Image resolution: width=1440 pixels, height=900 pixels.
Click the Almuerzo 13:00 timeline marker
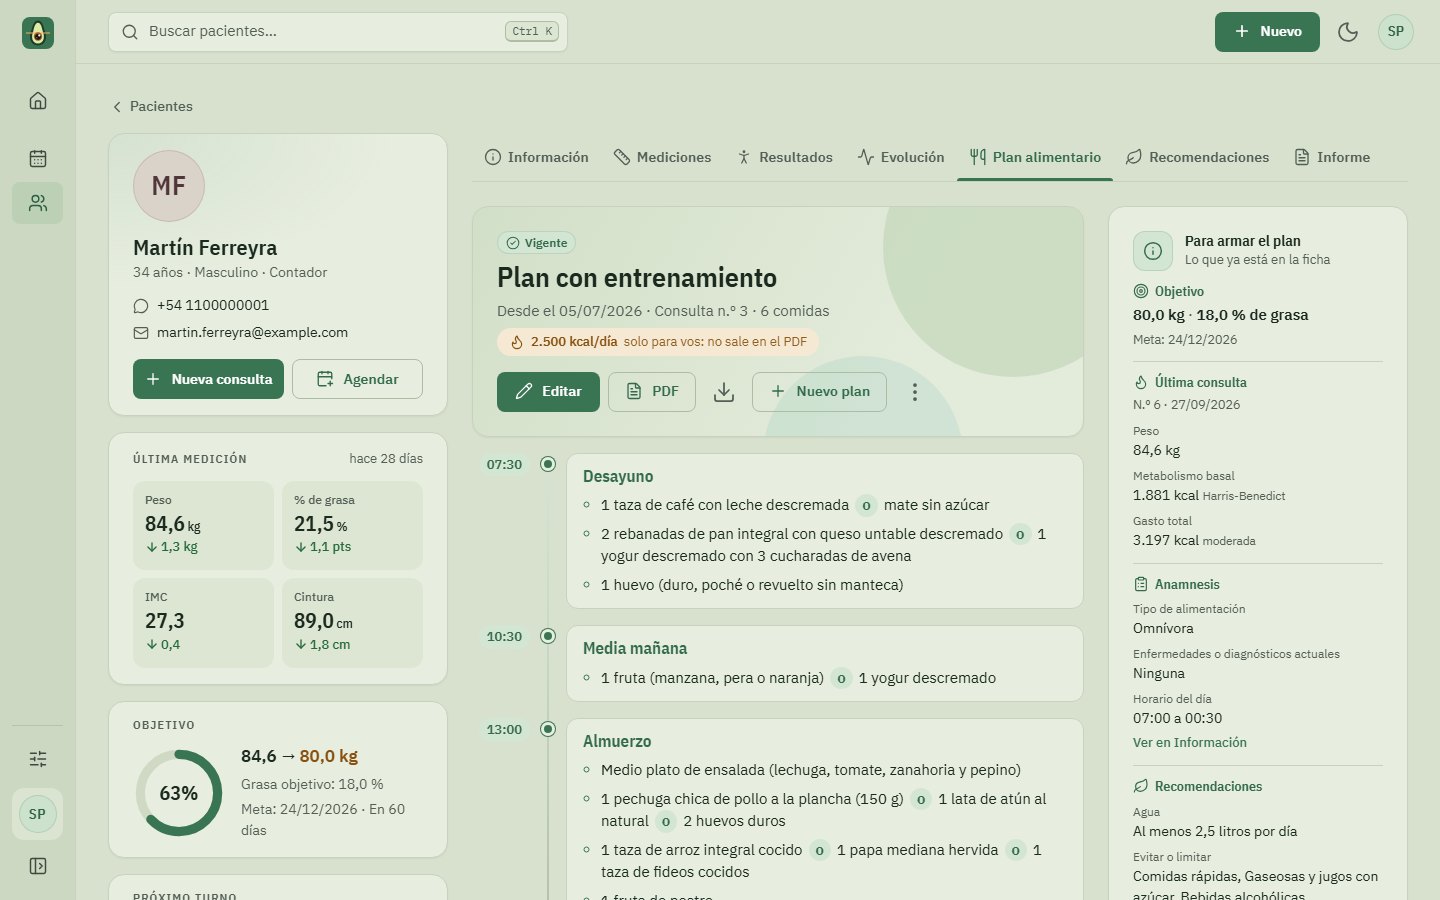click(x=548, y=729)
